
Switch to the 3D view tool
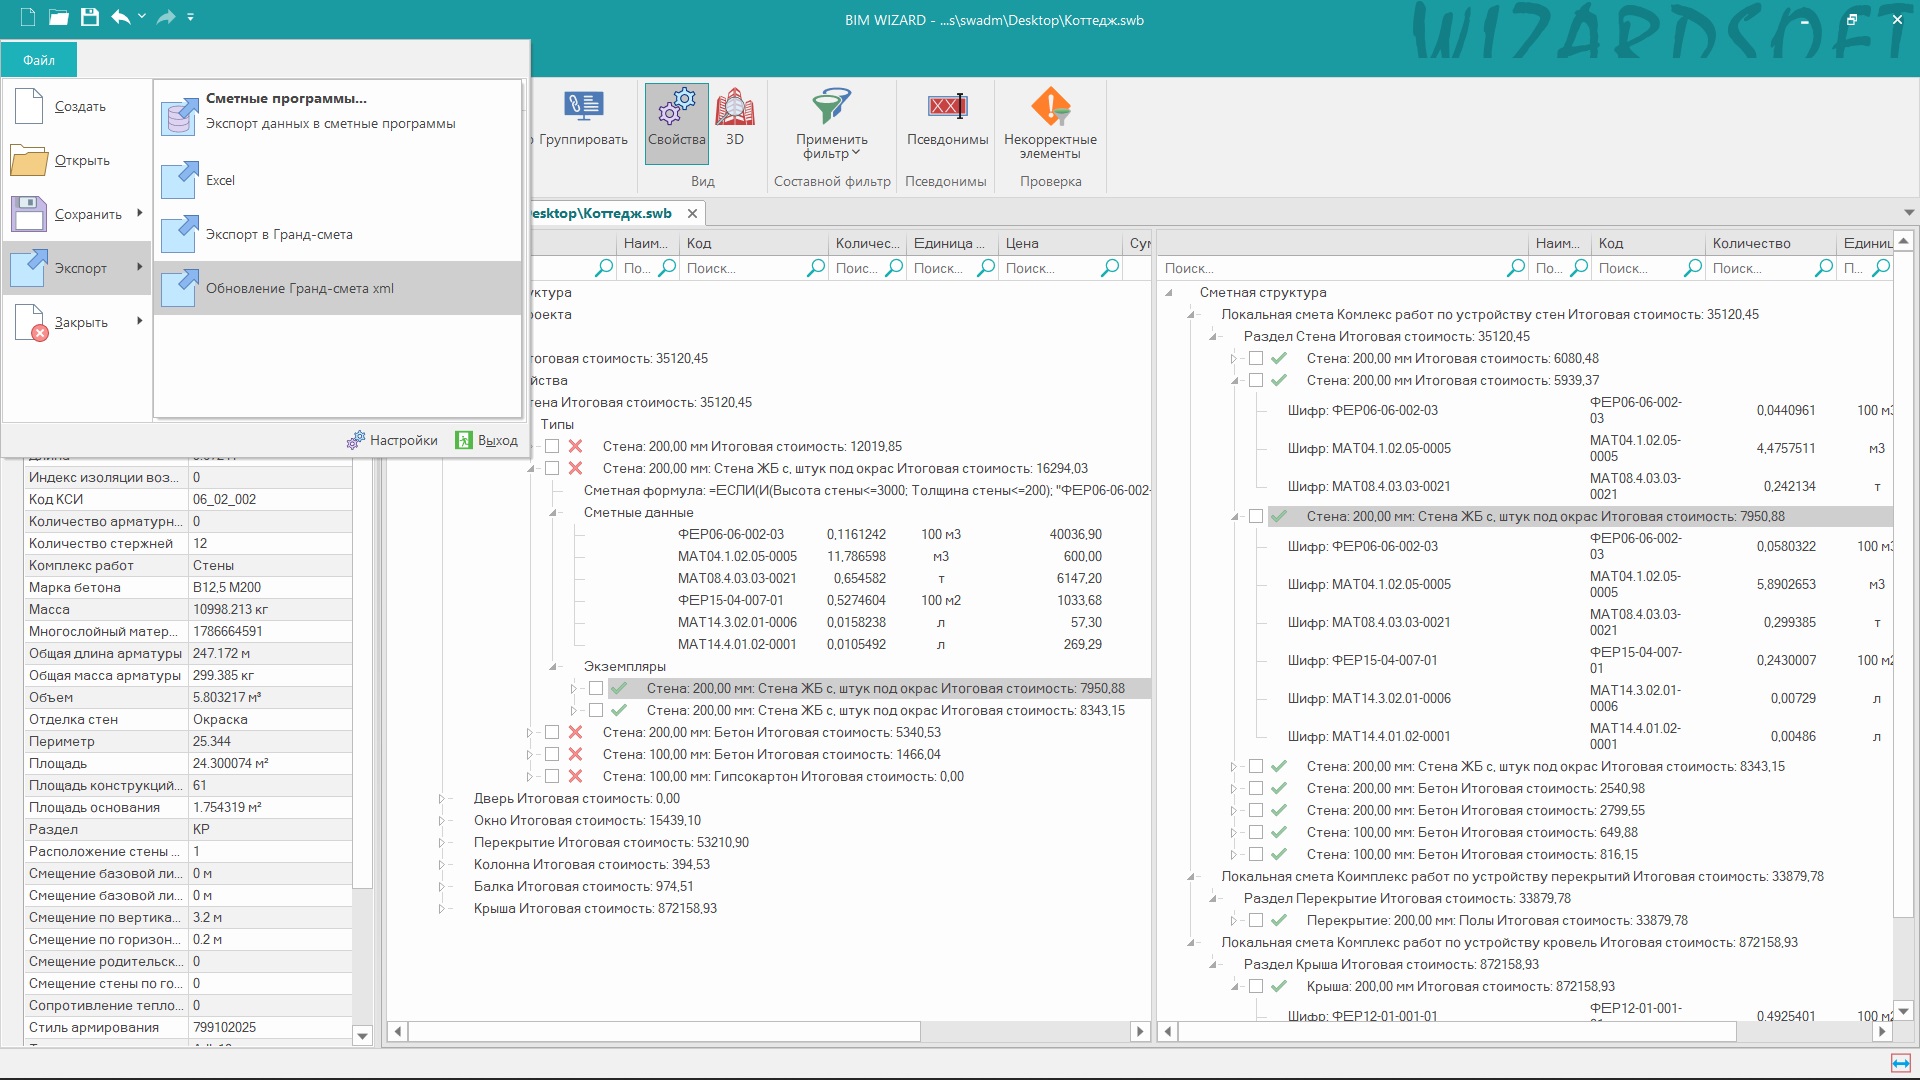click(735, 118)
